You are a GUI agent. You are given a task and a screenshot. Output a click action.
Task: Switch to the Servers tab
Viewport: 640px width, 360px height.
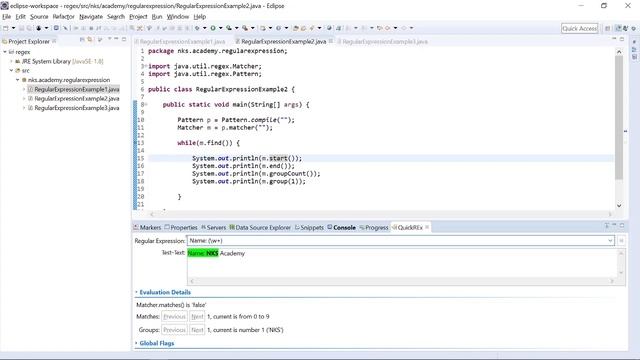(213, 227)
